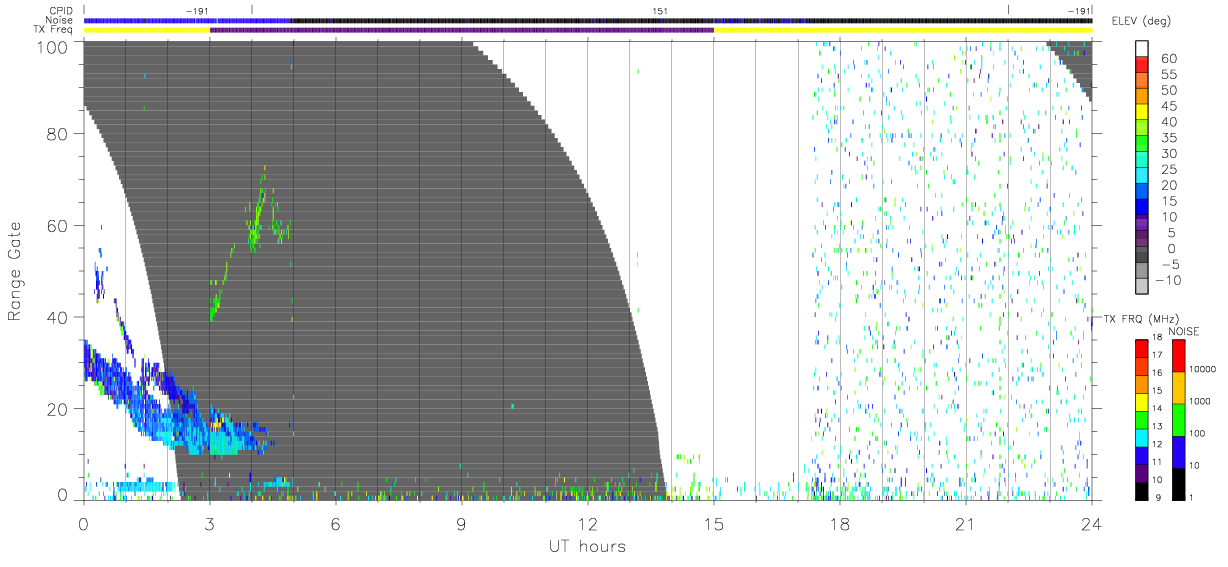Screen dimensions: 1228x567
Task: Click the UT hours tick label '6'
Action: click(x=336, y=523)
